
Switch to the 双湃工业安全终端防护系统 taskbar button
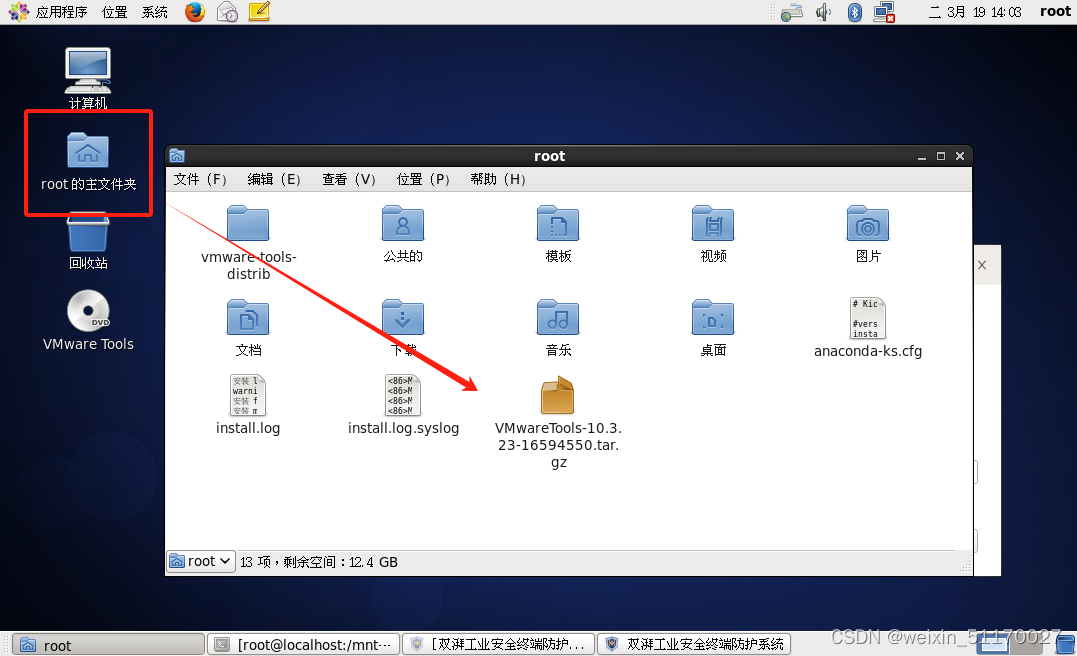[x=694, y=644]
